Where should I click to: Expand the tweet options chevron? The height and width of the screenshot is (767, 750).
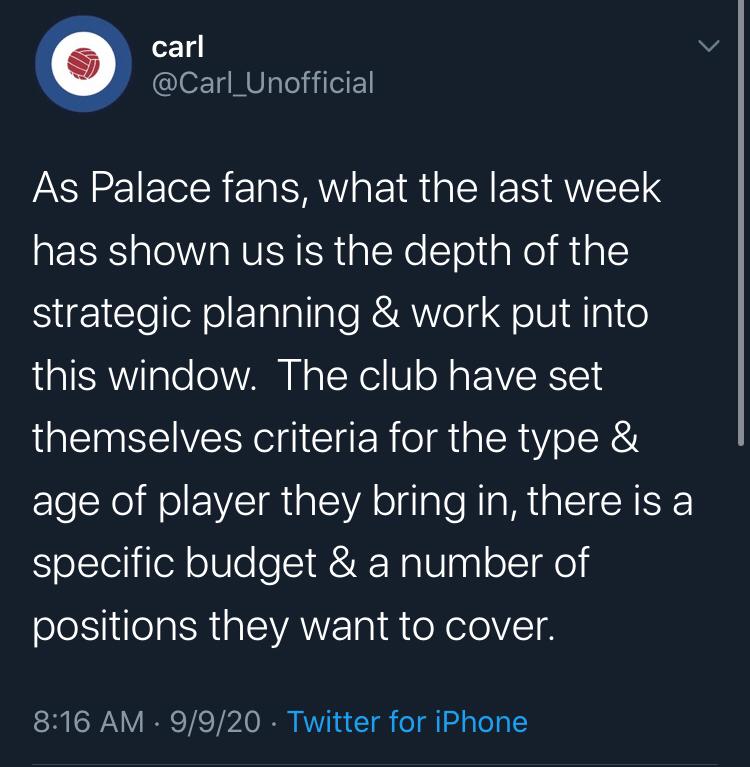pos(707,47)
